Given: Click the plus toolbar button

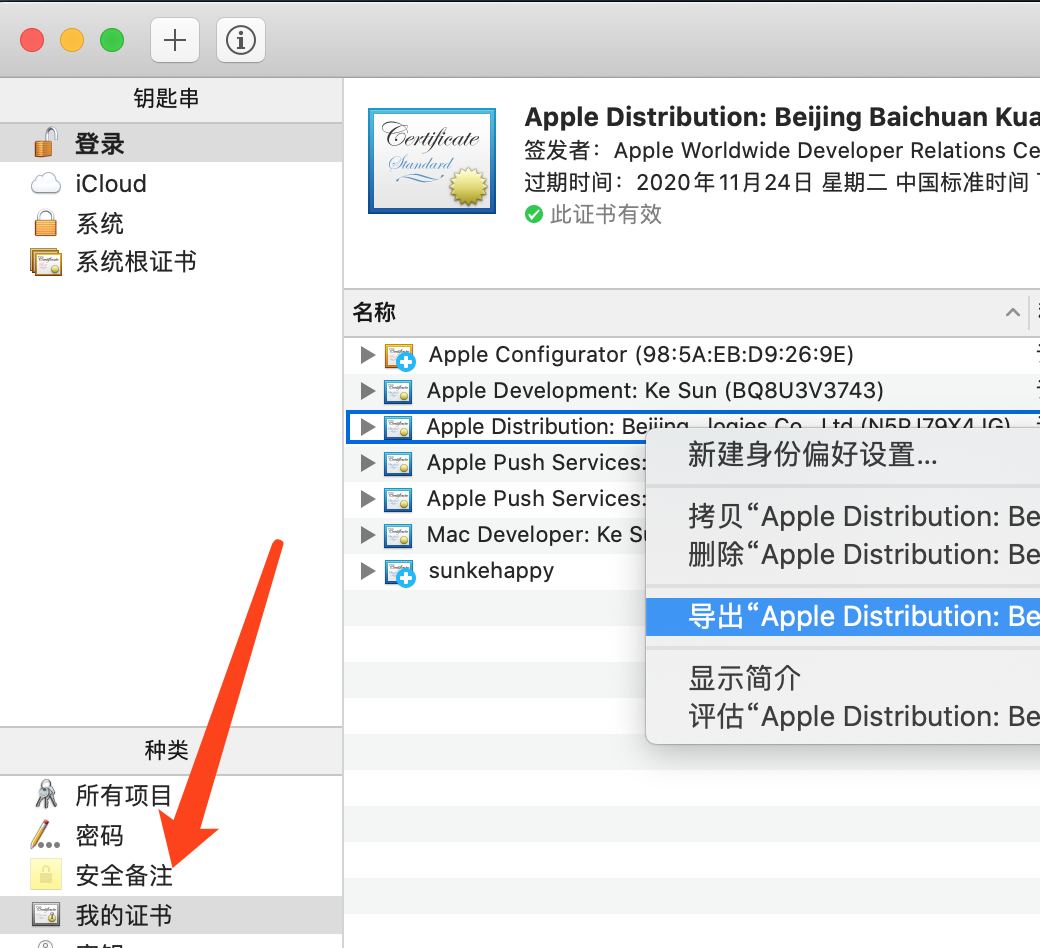Looking at the screenshot, I should coord(174,40).
